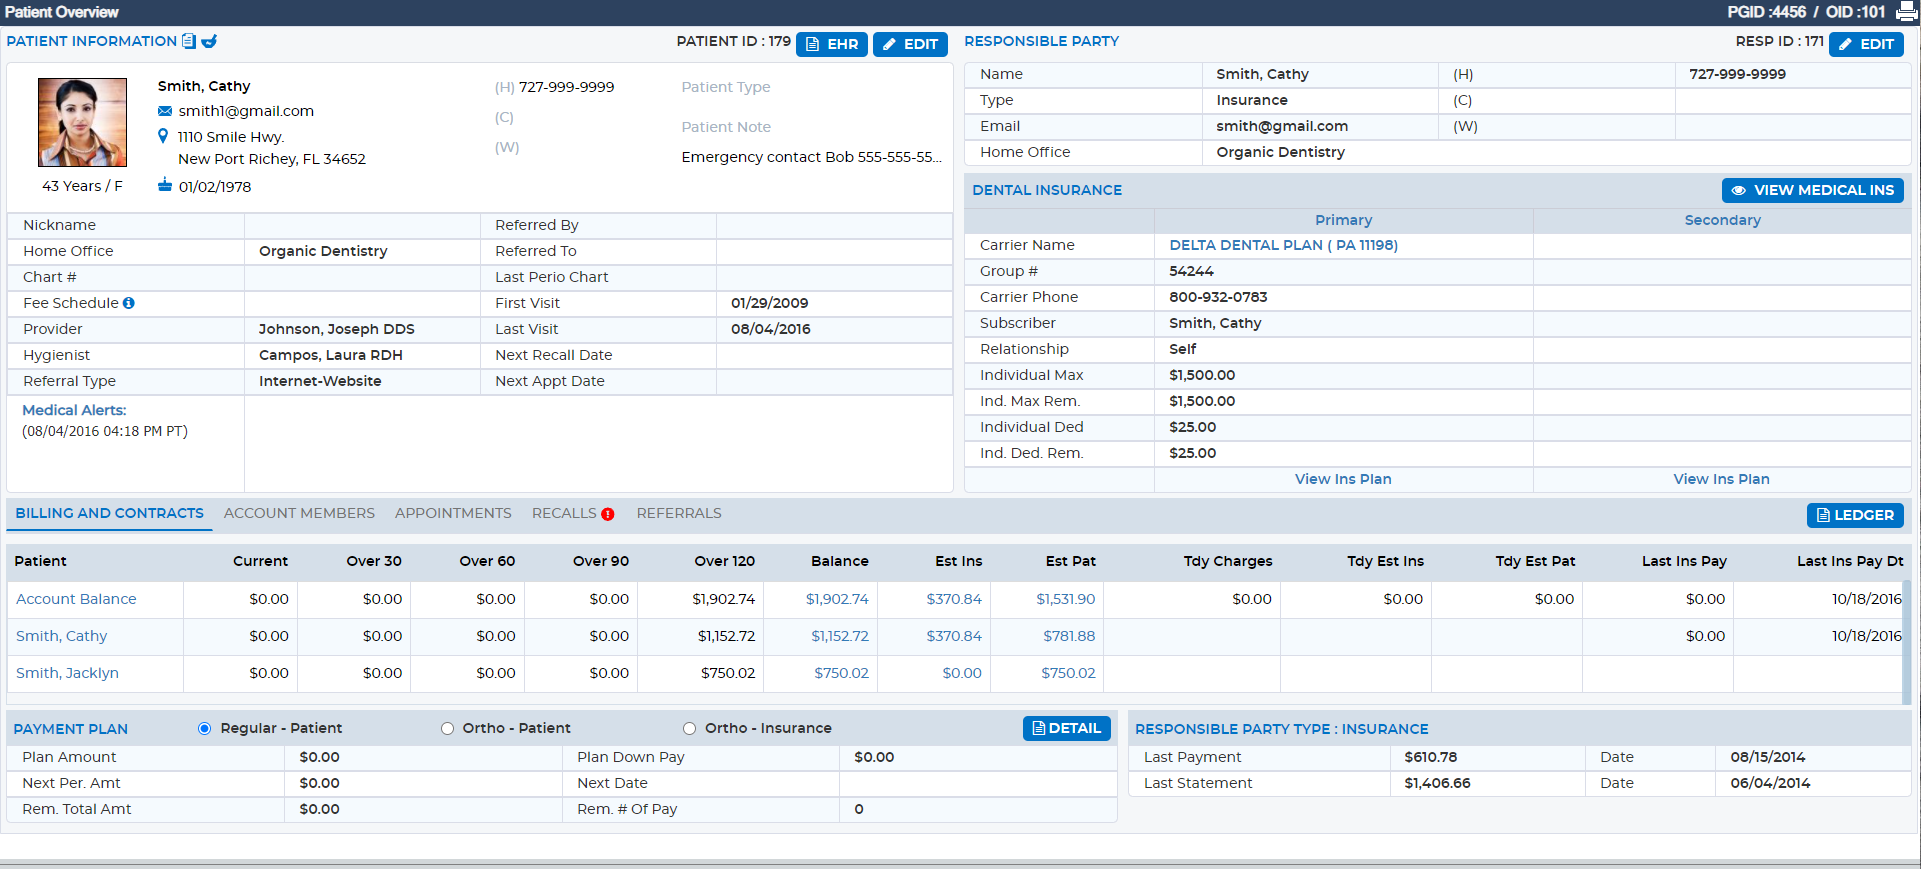Click the mortar-and-pestle icon beside Patient Information

pos(209,41)
